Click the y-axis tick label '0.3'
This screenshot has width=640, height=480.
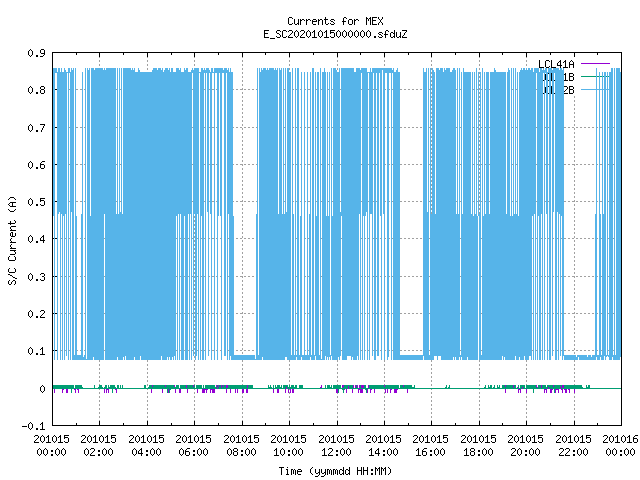36,277
